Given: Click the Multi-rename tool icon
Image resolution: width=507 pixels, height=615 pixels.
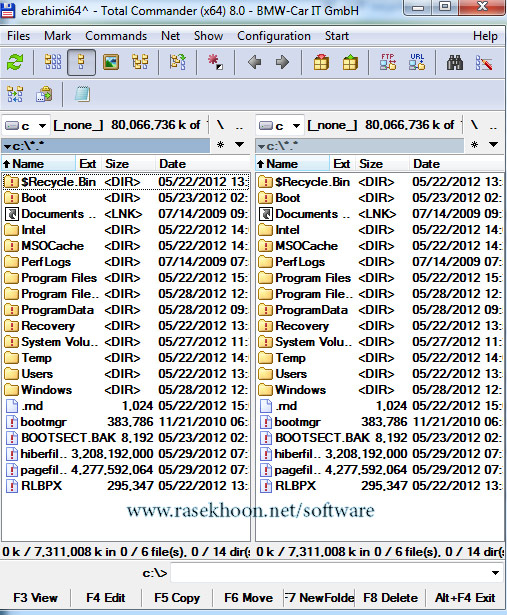Looking at the screenshot, I should (484, 62).
